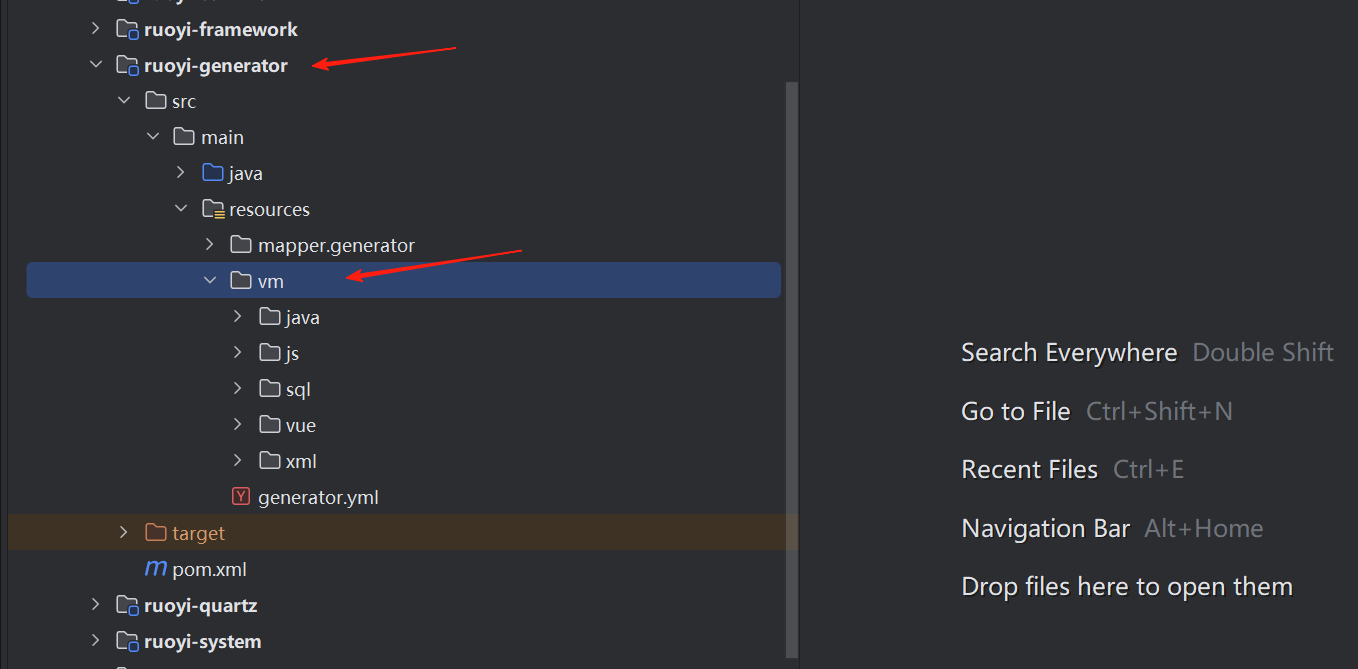
Task: Click the resources root folder icon
Action: [212, 209]
